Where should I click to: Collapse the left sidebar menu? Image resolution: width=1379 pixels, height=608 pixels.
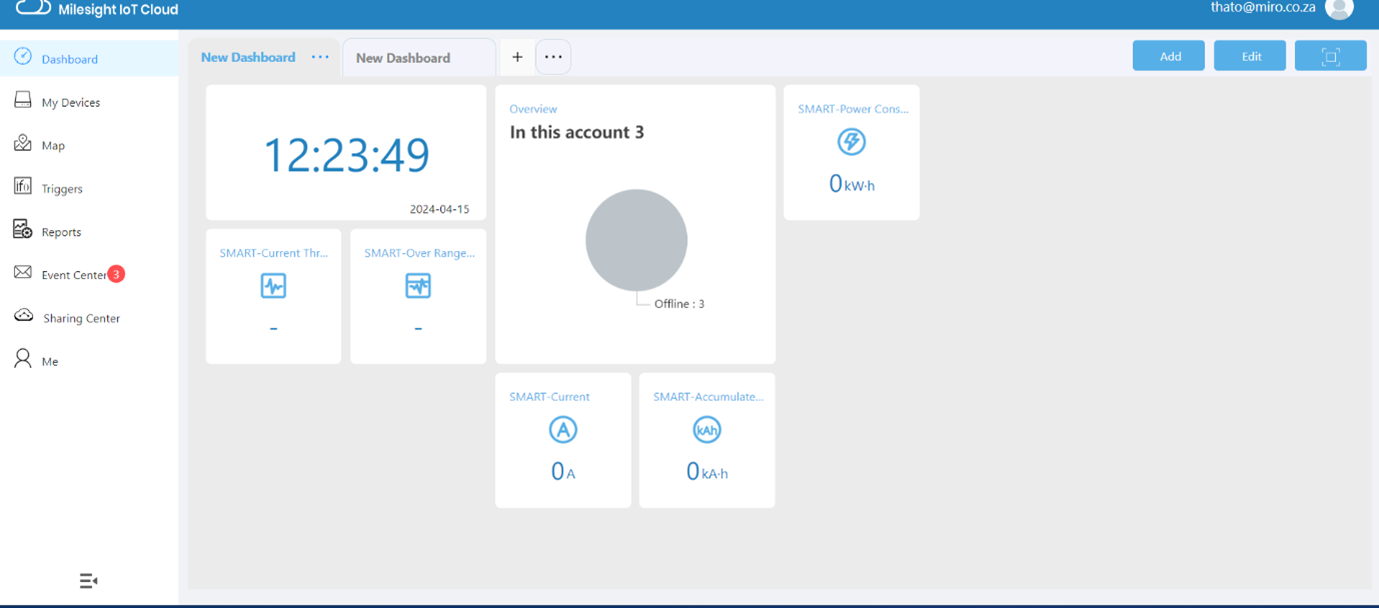(88, 581)
